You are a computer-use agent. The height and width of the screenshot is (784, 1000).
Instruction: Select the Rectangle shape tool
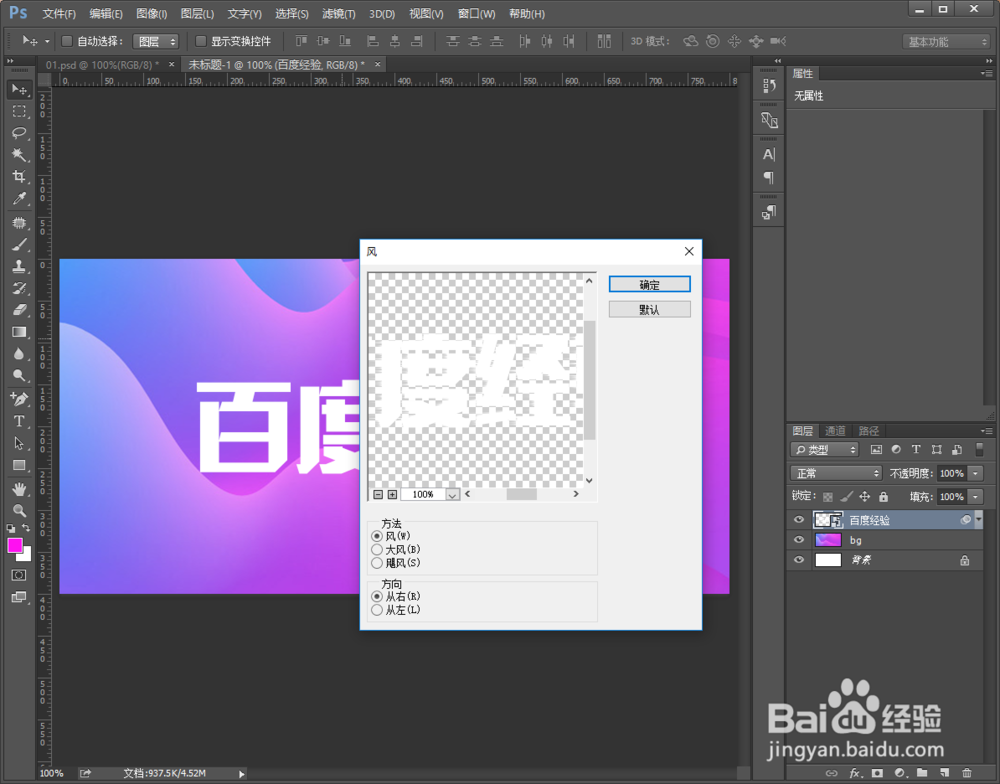click(19, 465)
